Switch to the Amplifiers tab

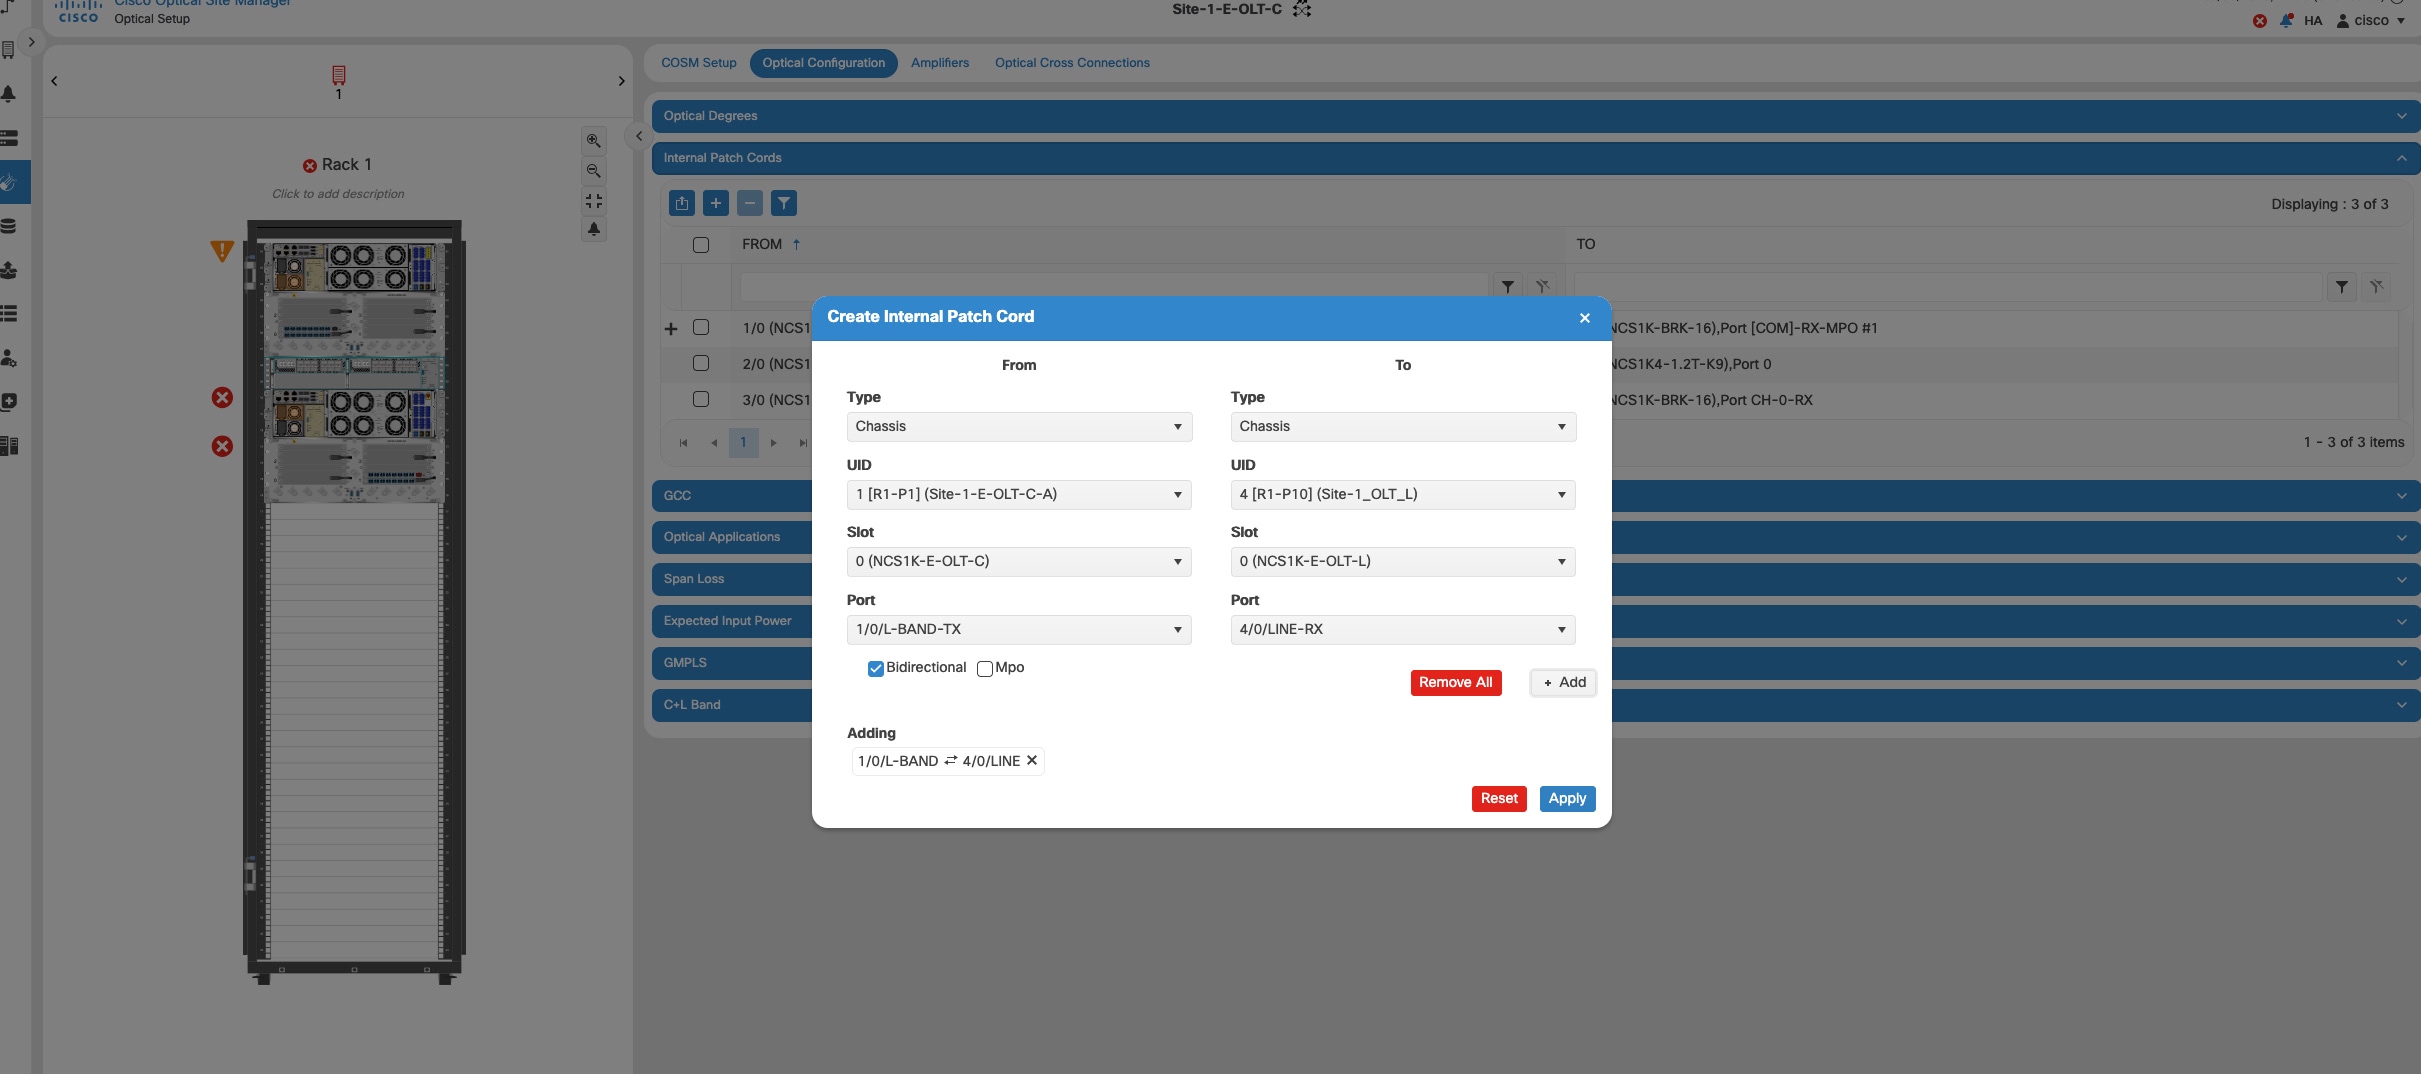tap(940, 63)
